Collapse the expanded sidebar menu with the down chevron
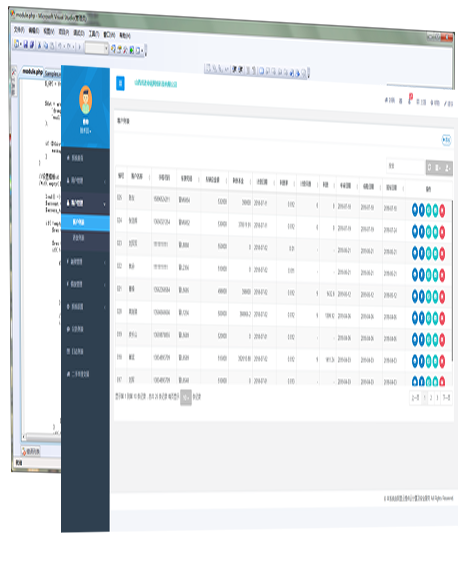Screen dimensions: 459x572 [85, 203]
